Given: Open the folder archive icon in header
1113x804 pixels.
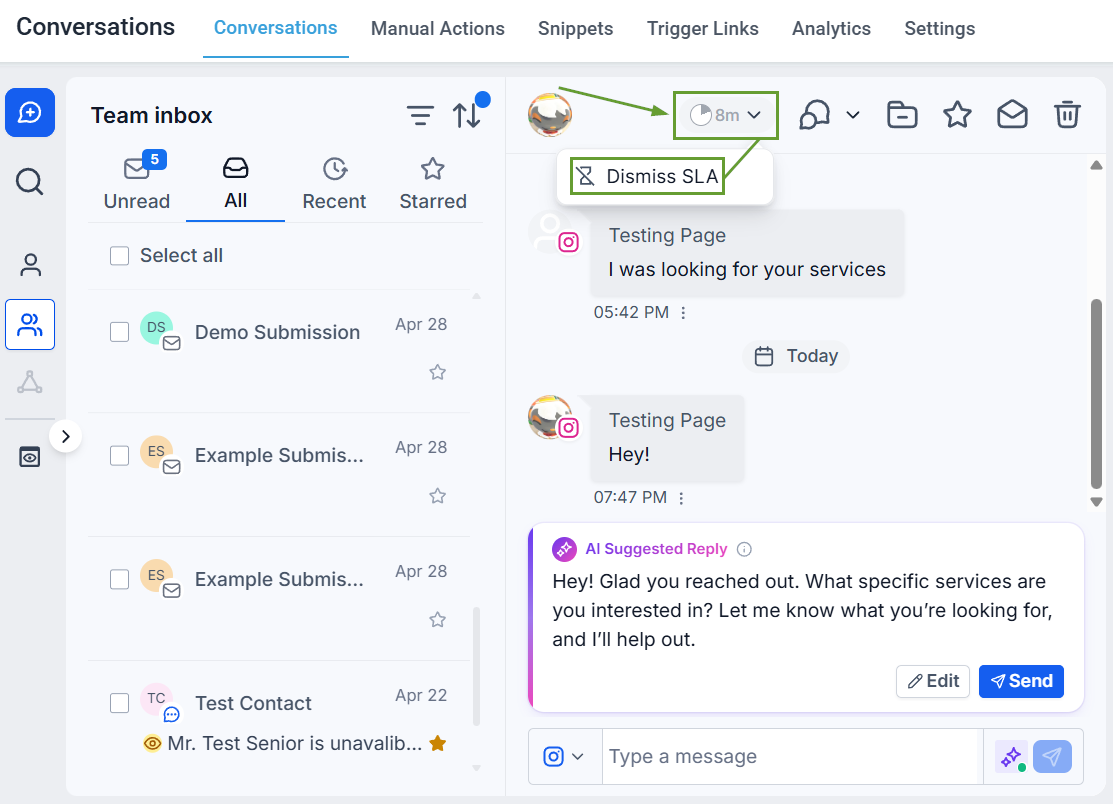Looking at the screenshot, I should point(902,114).
